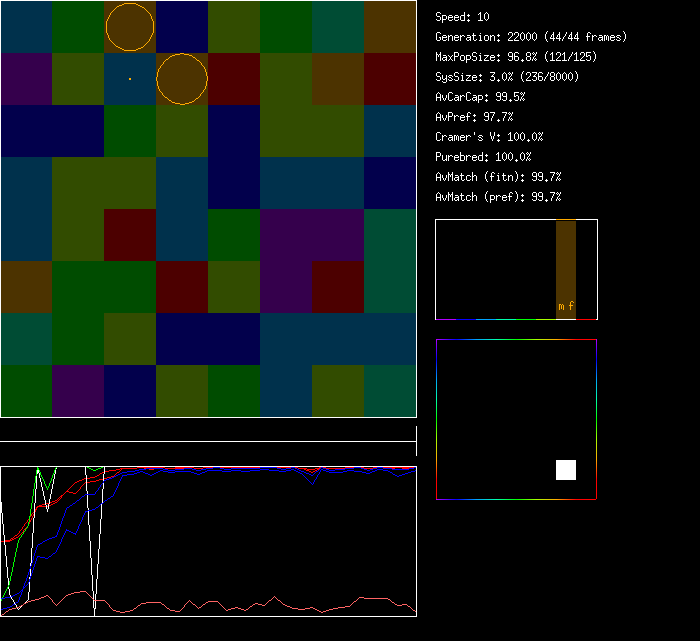Click the orange circle in the second grid row
This screenshot has height=641, width=700.
pos(182,79)
